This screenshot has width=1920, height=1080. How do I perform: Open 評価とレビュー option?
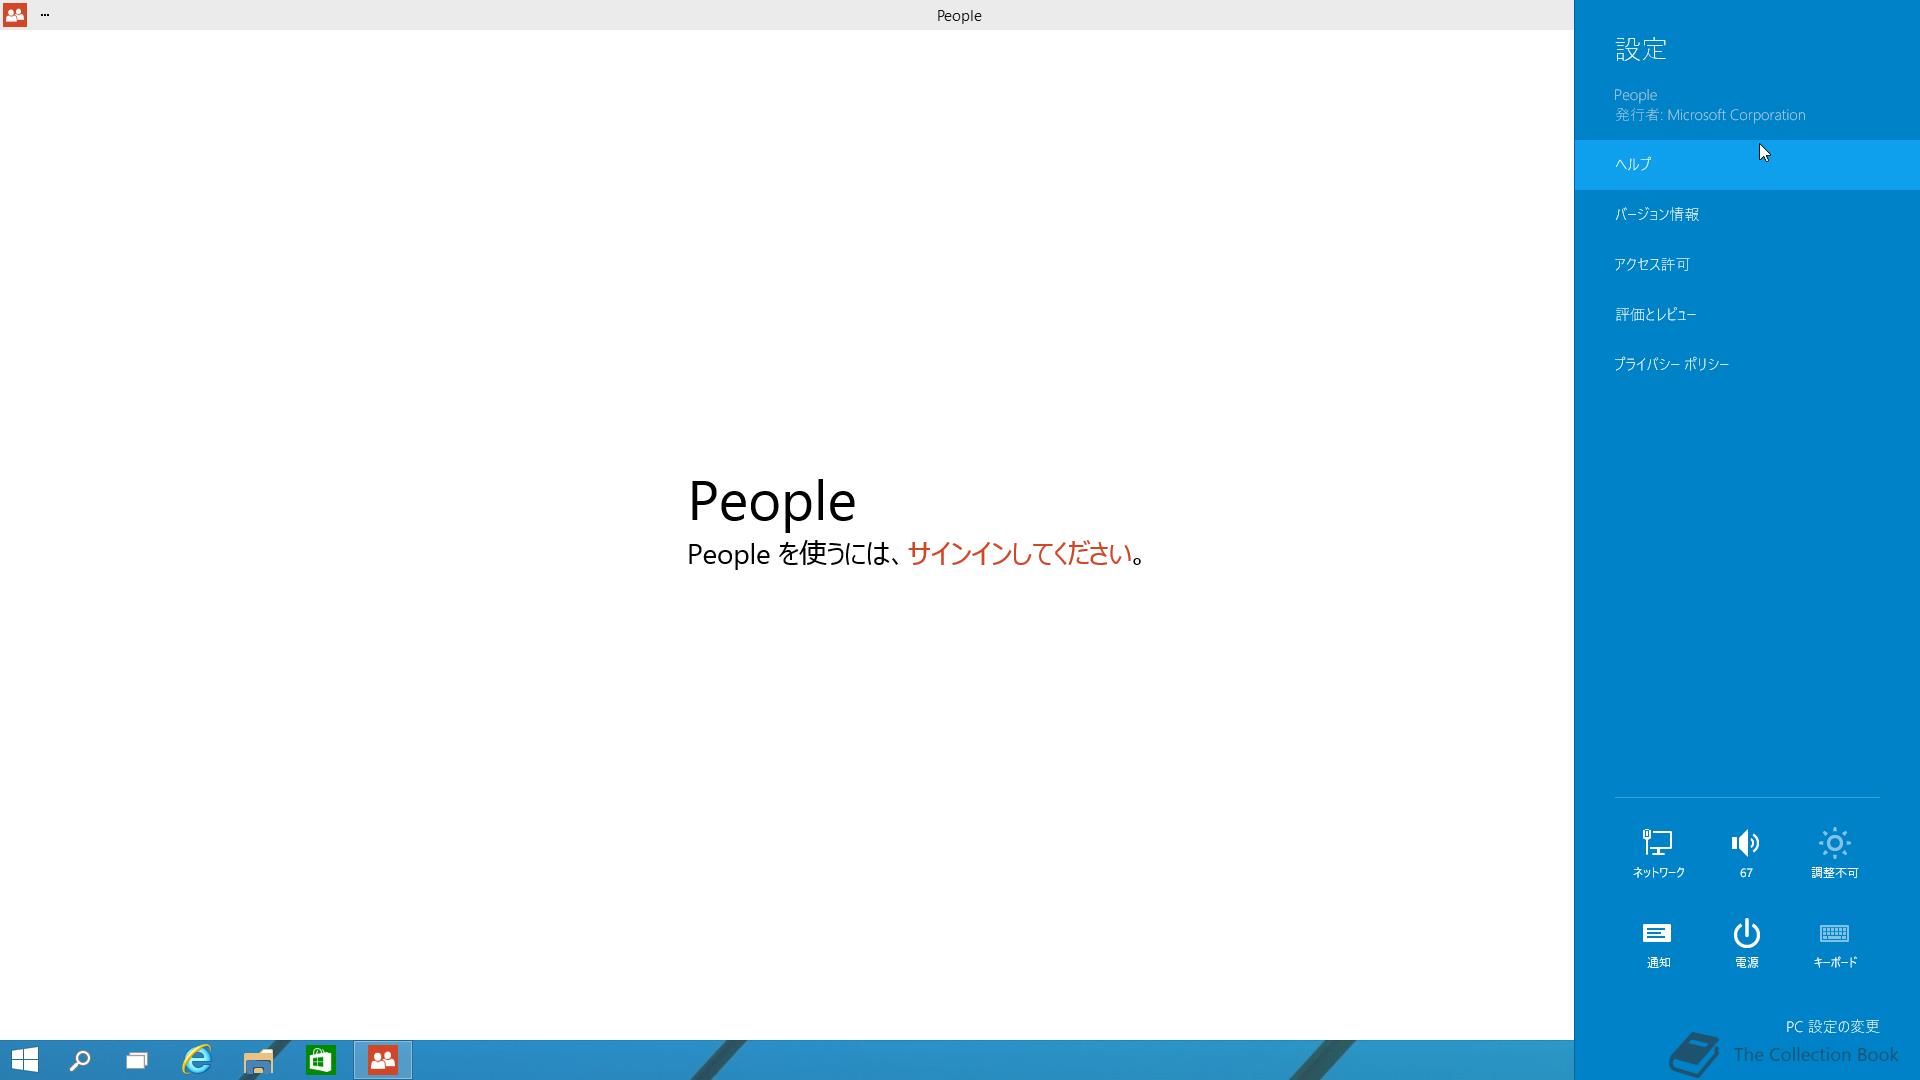pyautogui.click(x=1655, y=314)
